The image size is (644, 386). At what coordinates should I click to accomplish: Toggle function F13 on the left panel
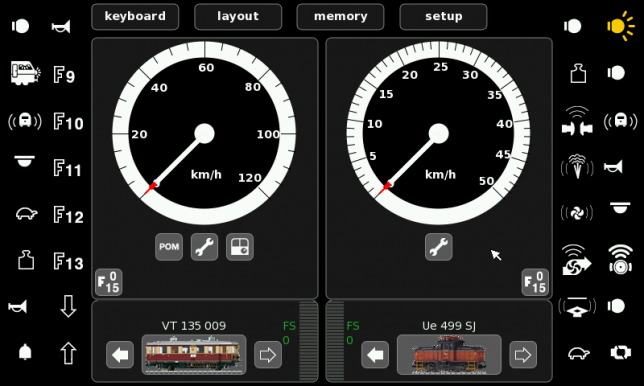68,262
